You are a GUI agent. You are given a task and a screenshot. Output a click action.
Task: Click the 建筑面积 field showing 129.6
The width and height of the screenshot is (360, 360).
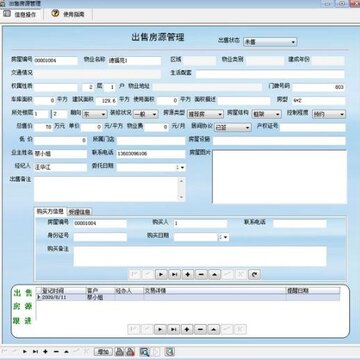coord(106,101)
